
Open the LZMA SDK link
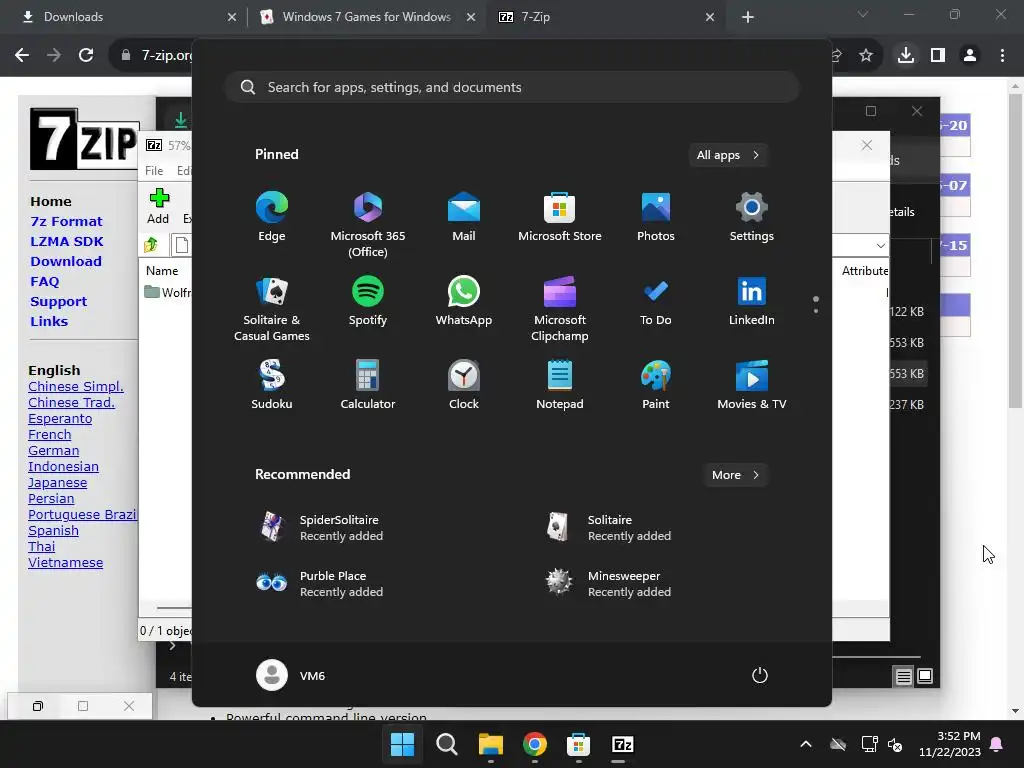pyautogui.click(x=67, y=242)
